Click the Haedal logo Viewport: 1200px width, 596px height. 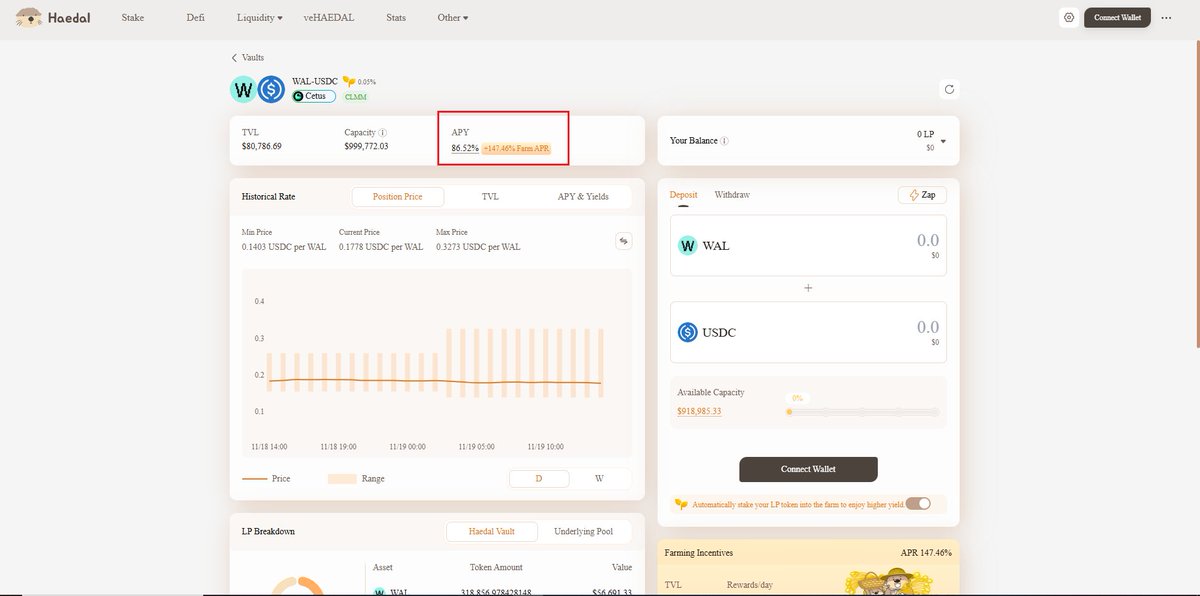53,18
